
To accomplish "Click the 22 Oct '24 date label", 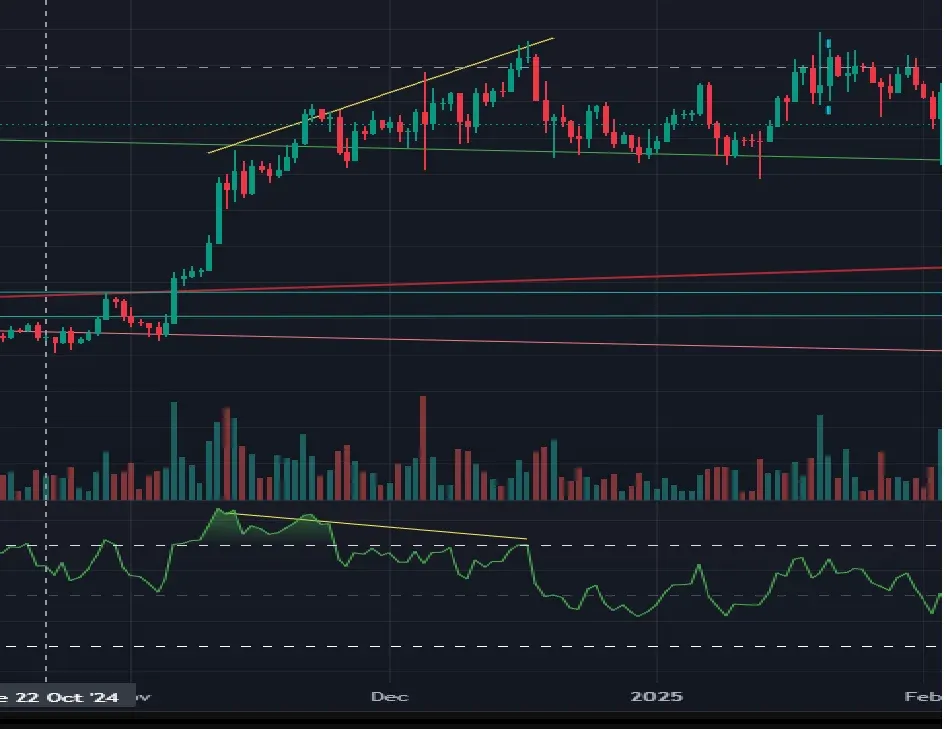I will tap(66, 697).
